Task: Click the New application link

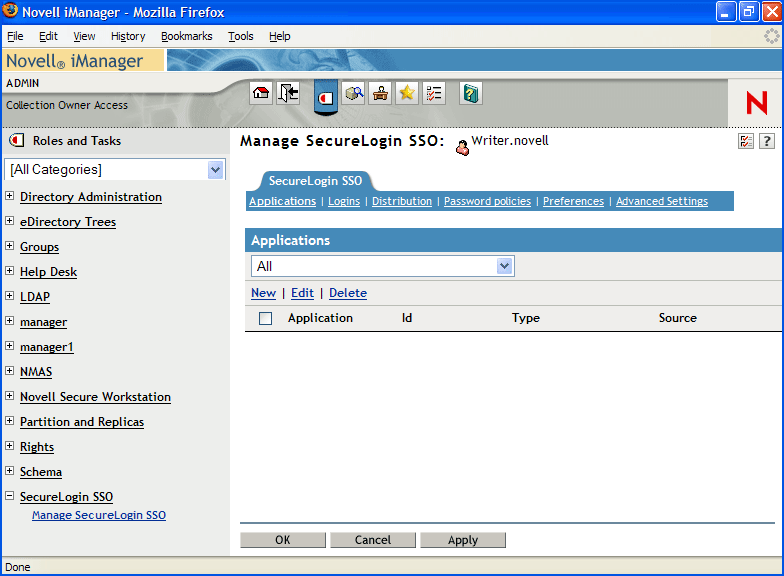Action: coord(264,293)
